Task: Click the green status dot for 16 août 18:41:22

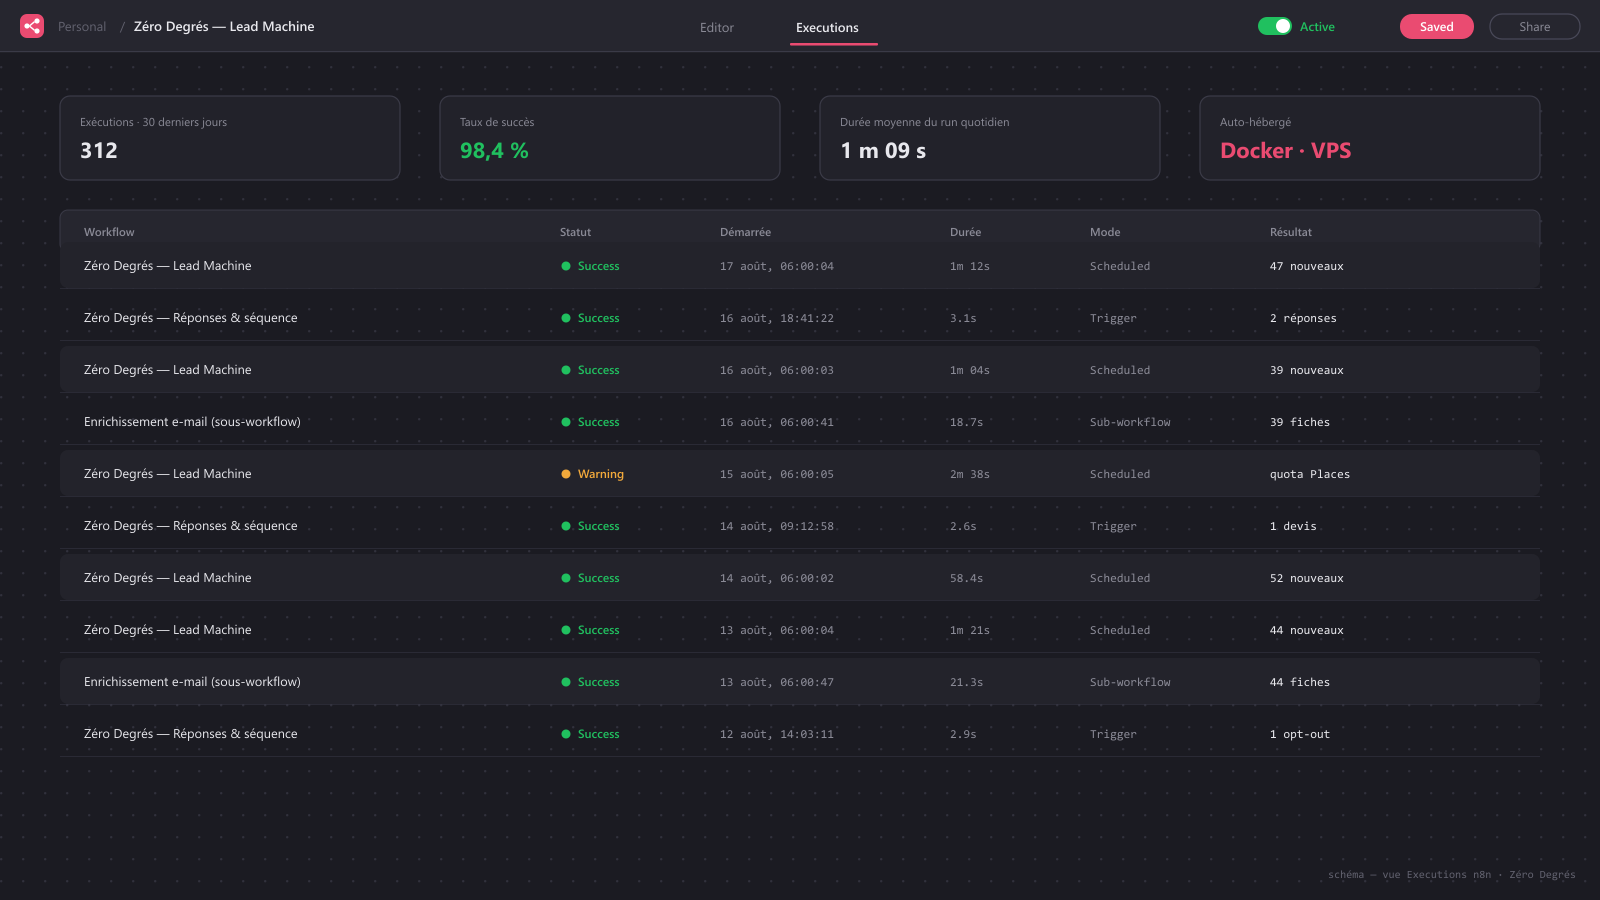Action: 566,318
